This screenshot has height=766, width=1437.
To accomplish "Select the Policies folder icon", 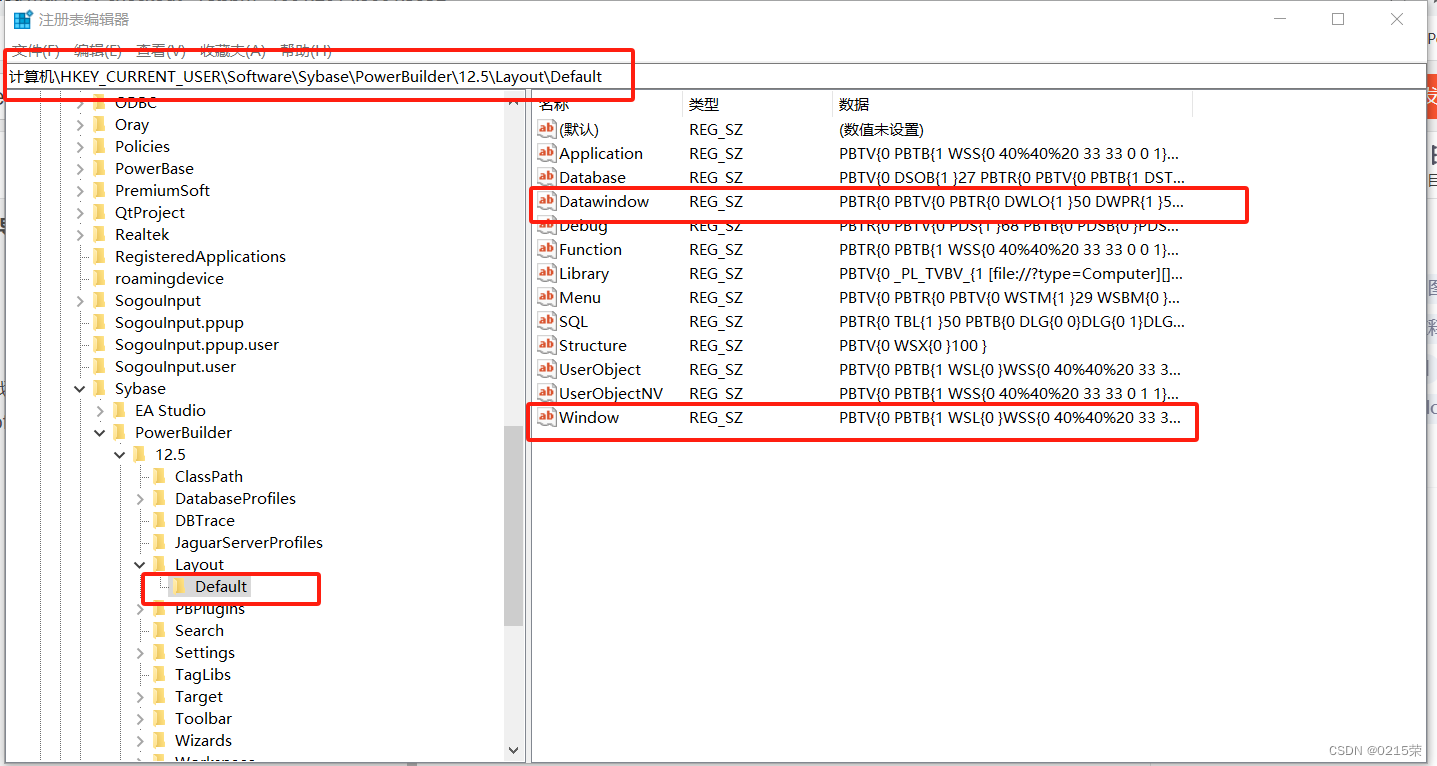I will pos(99,147).
